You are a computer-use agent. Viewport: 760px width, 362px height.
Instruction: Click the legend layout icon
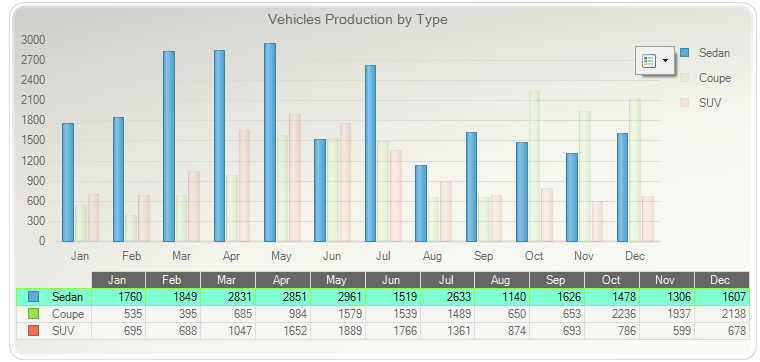[x=649, y=61]
